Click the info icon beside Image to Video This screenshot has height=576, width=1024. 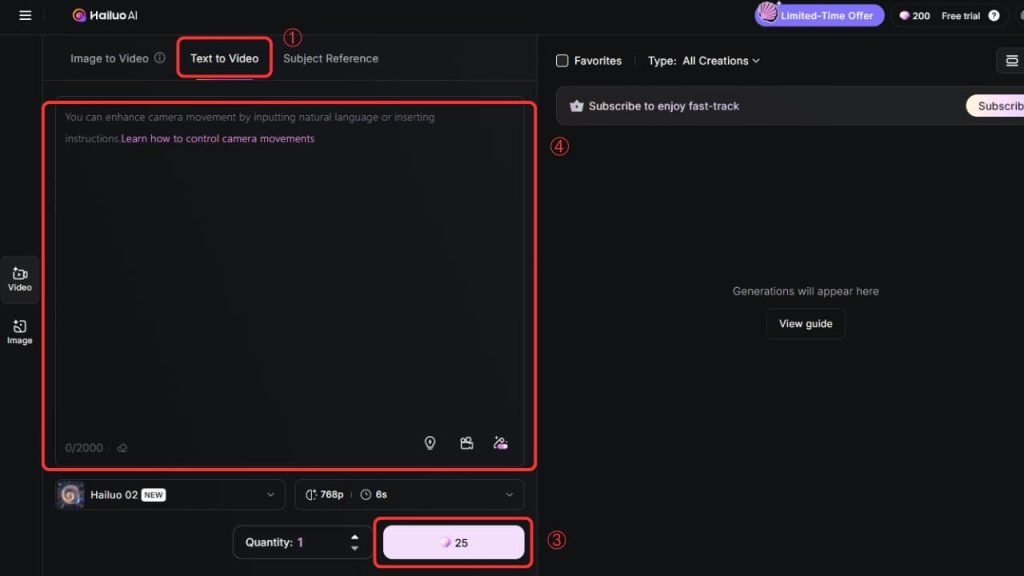[160, 59]
